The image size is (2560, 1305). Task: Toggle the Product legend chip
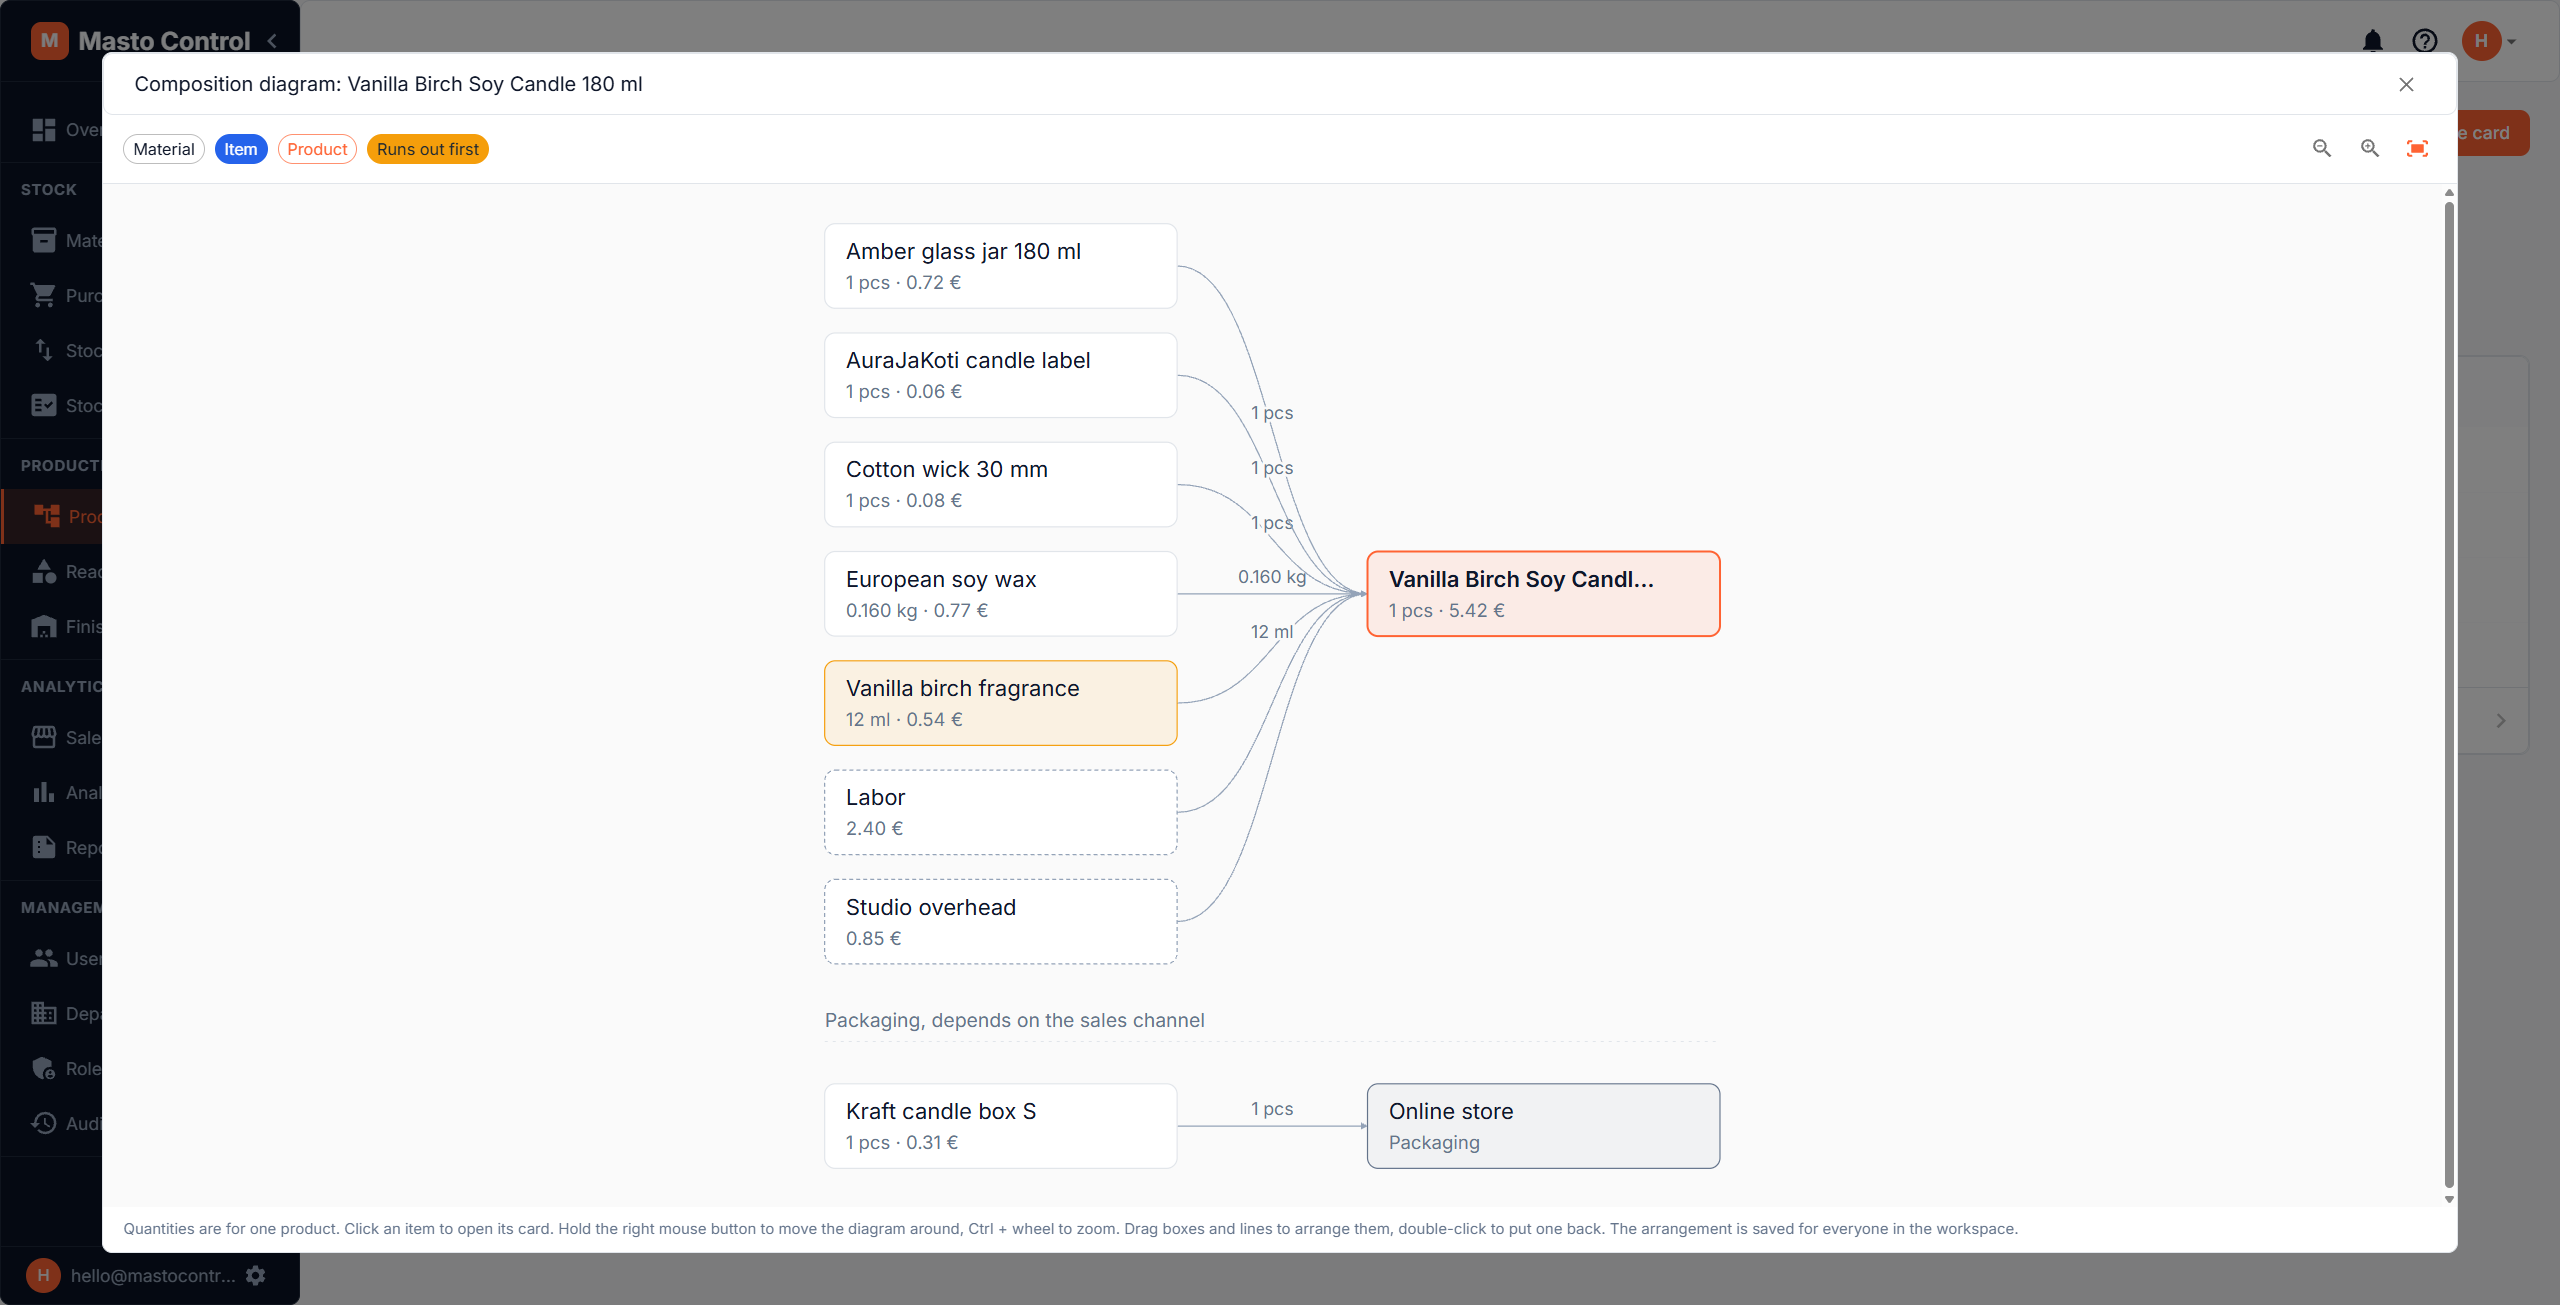coord(317,149)
